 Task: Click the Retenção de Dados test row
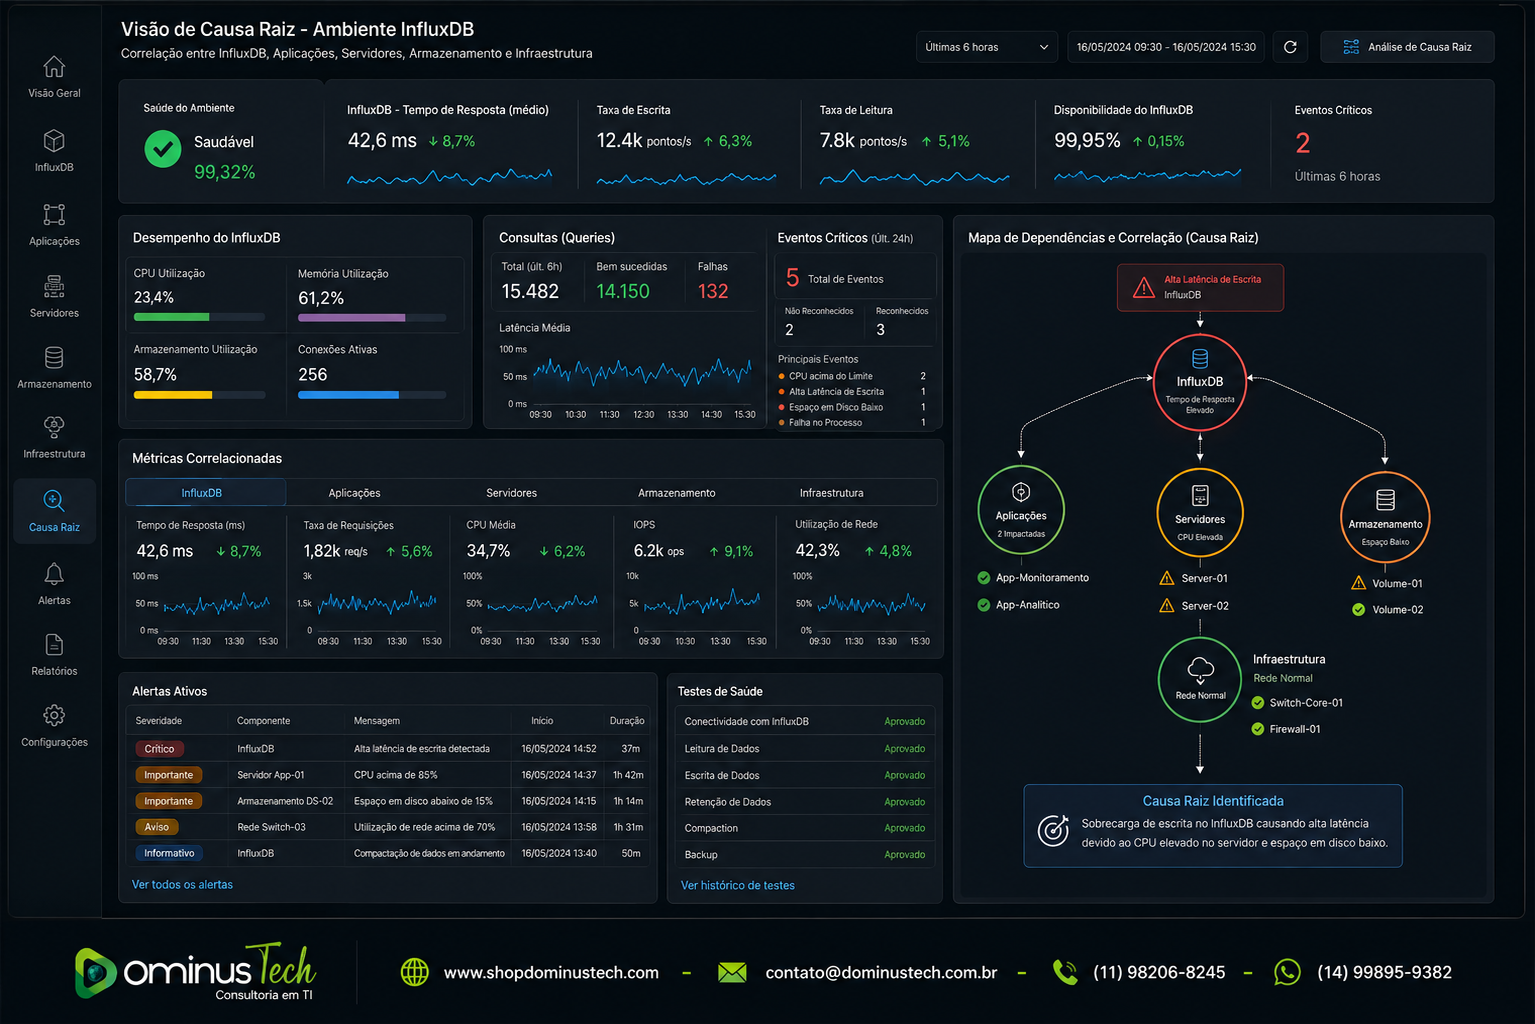pos(804,802)
